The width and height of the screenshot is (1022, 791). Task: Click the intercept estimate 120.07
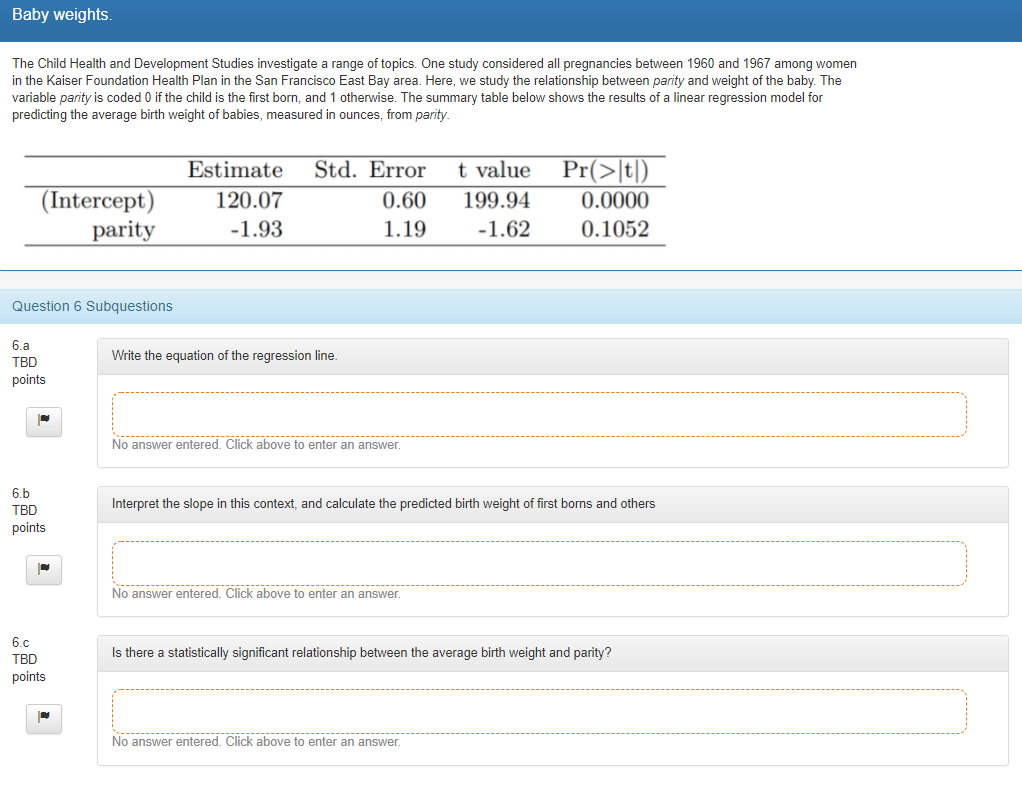point(249,200)
